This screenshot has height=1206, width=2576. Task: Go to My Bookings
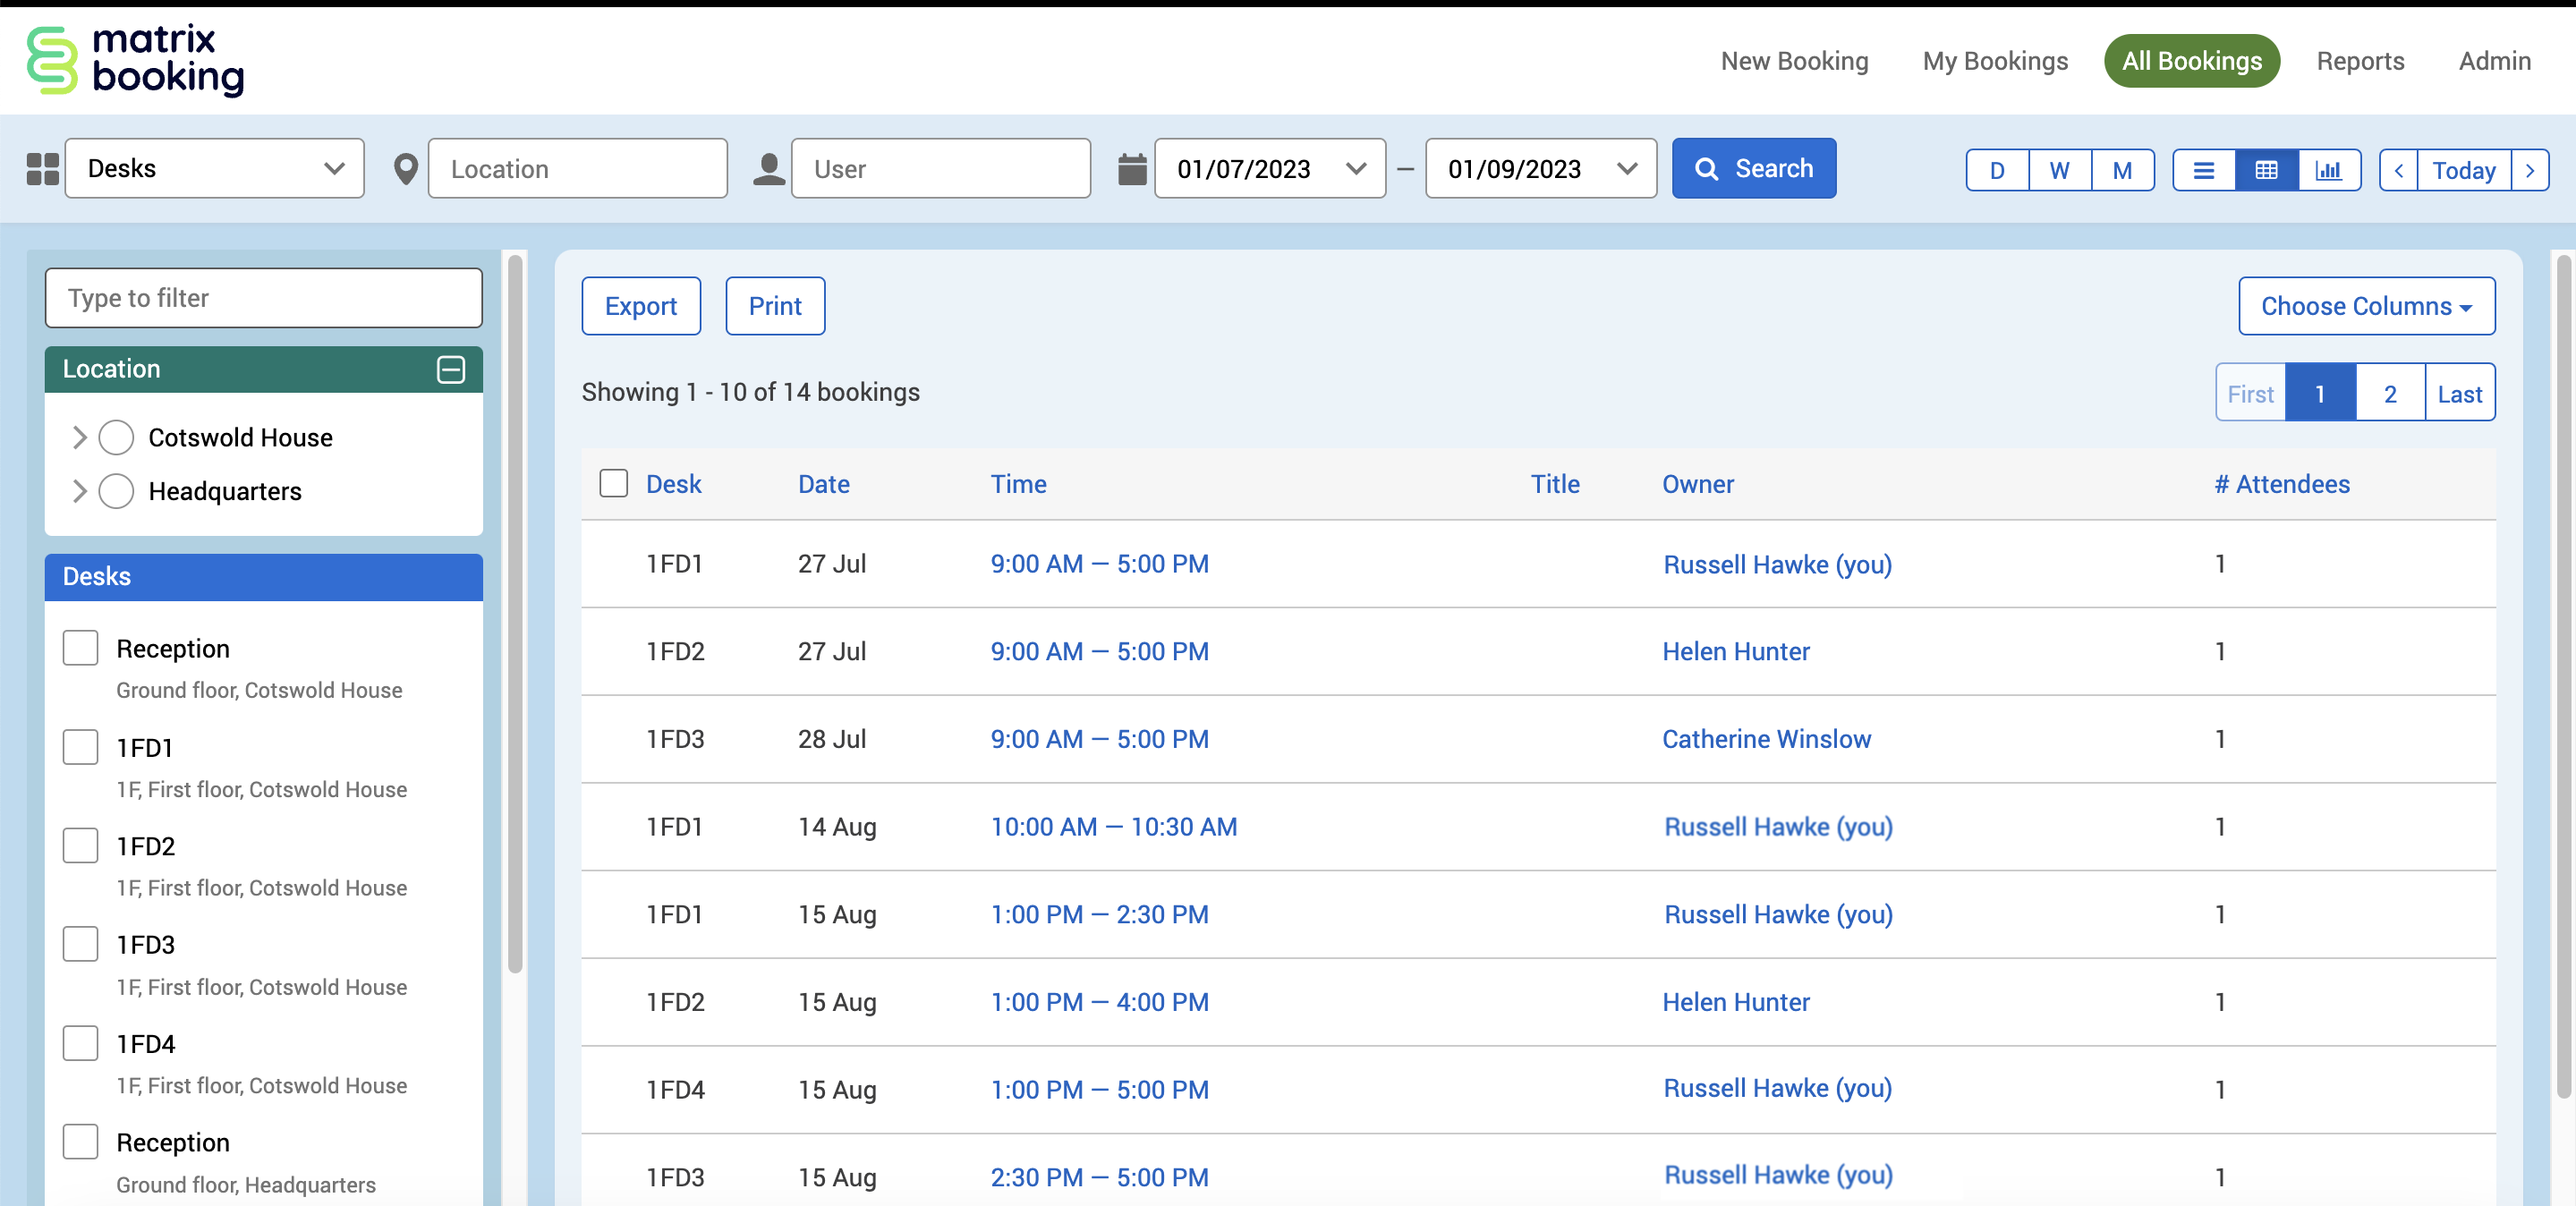click(x=1994, y=61)
